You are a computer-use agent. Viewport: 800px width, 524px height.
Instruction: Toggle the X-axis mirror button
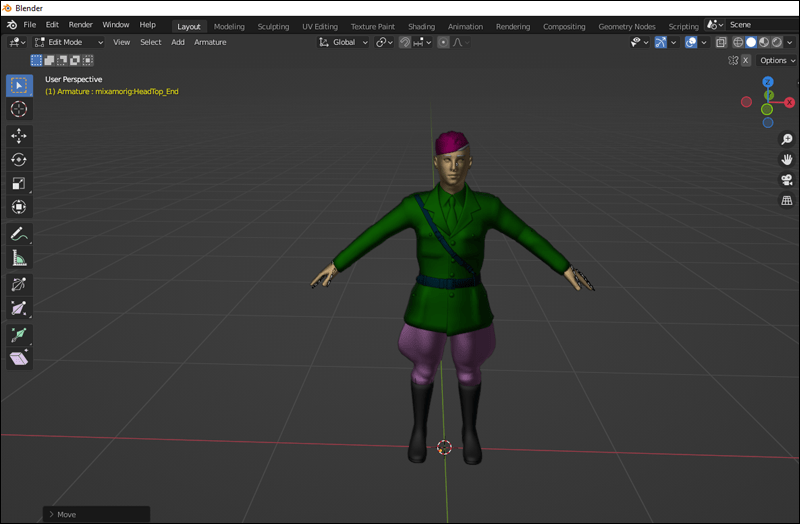pyautogui.click(x=745, y=60)
